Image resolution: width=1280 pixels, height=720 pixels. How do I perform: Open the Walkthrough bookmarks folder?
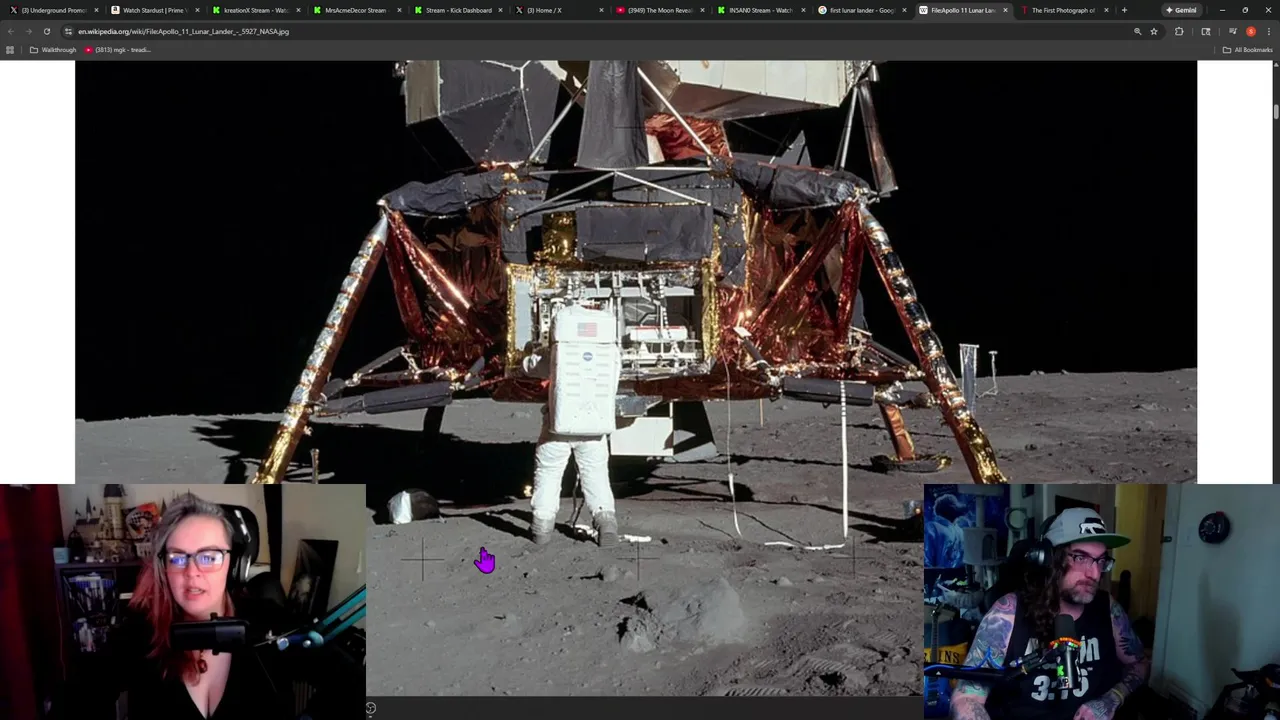(53, 50)
